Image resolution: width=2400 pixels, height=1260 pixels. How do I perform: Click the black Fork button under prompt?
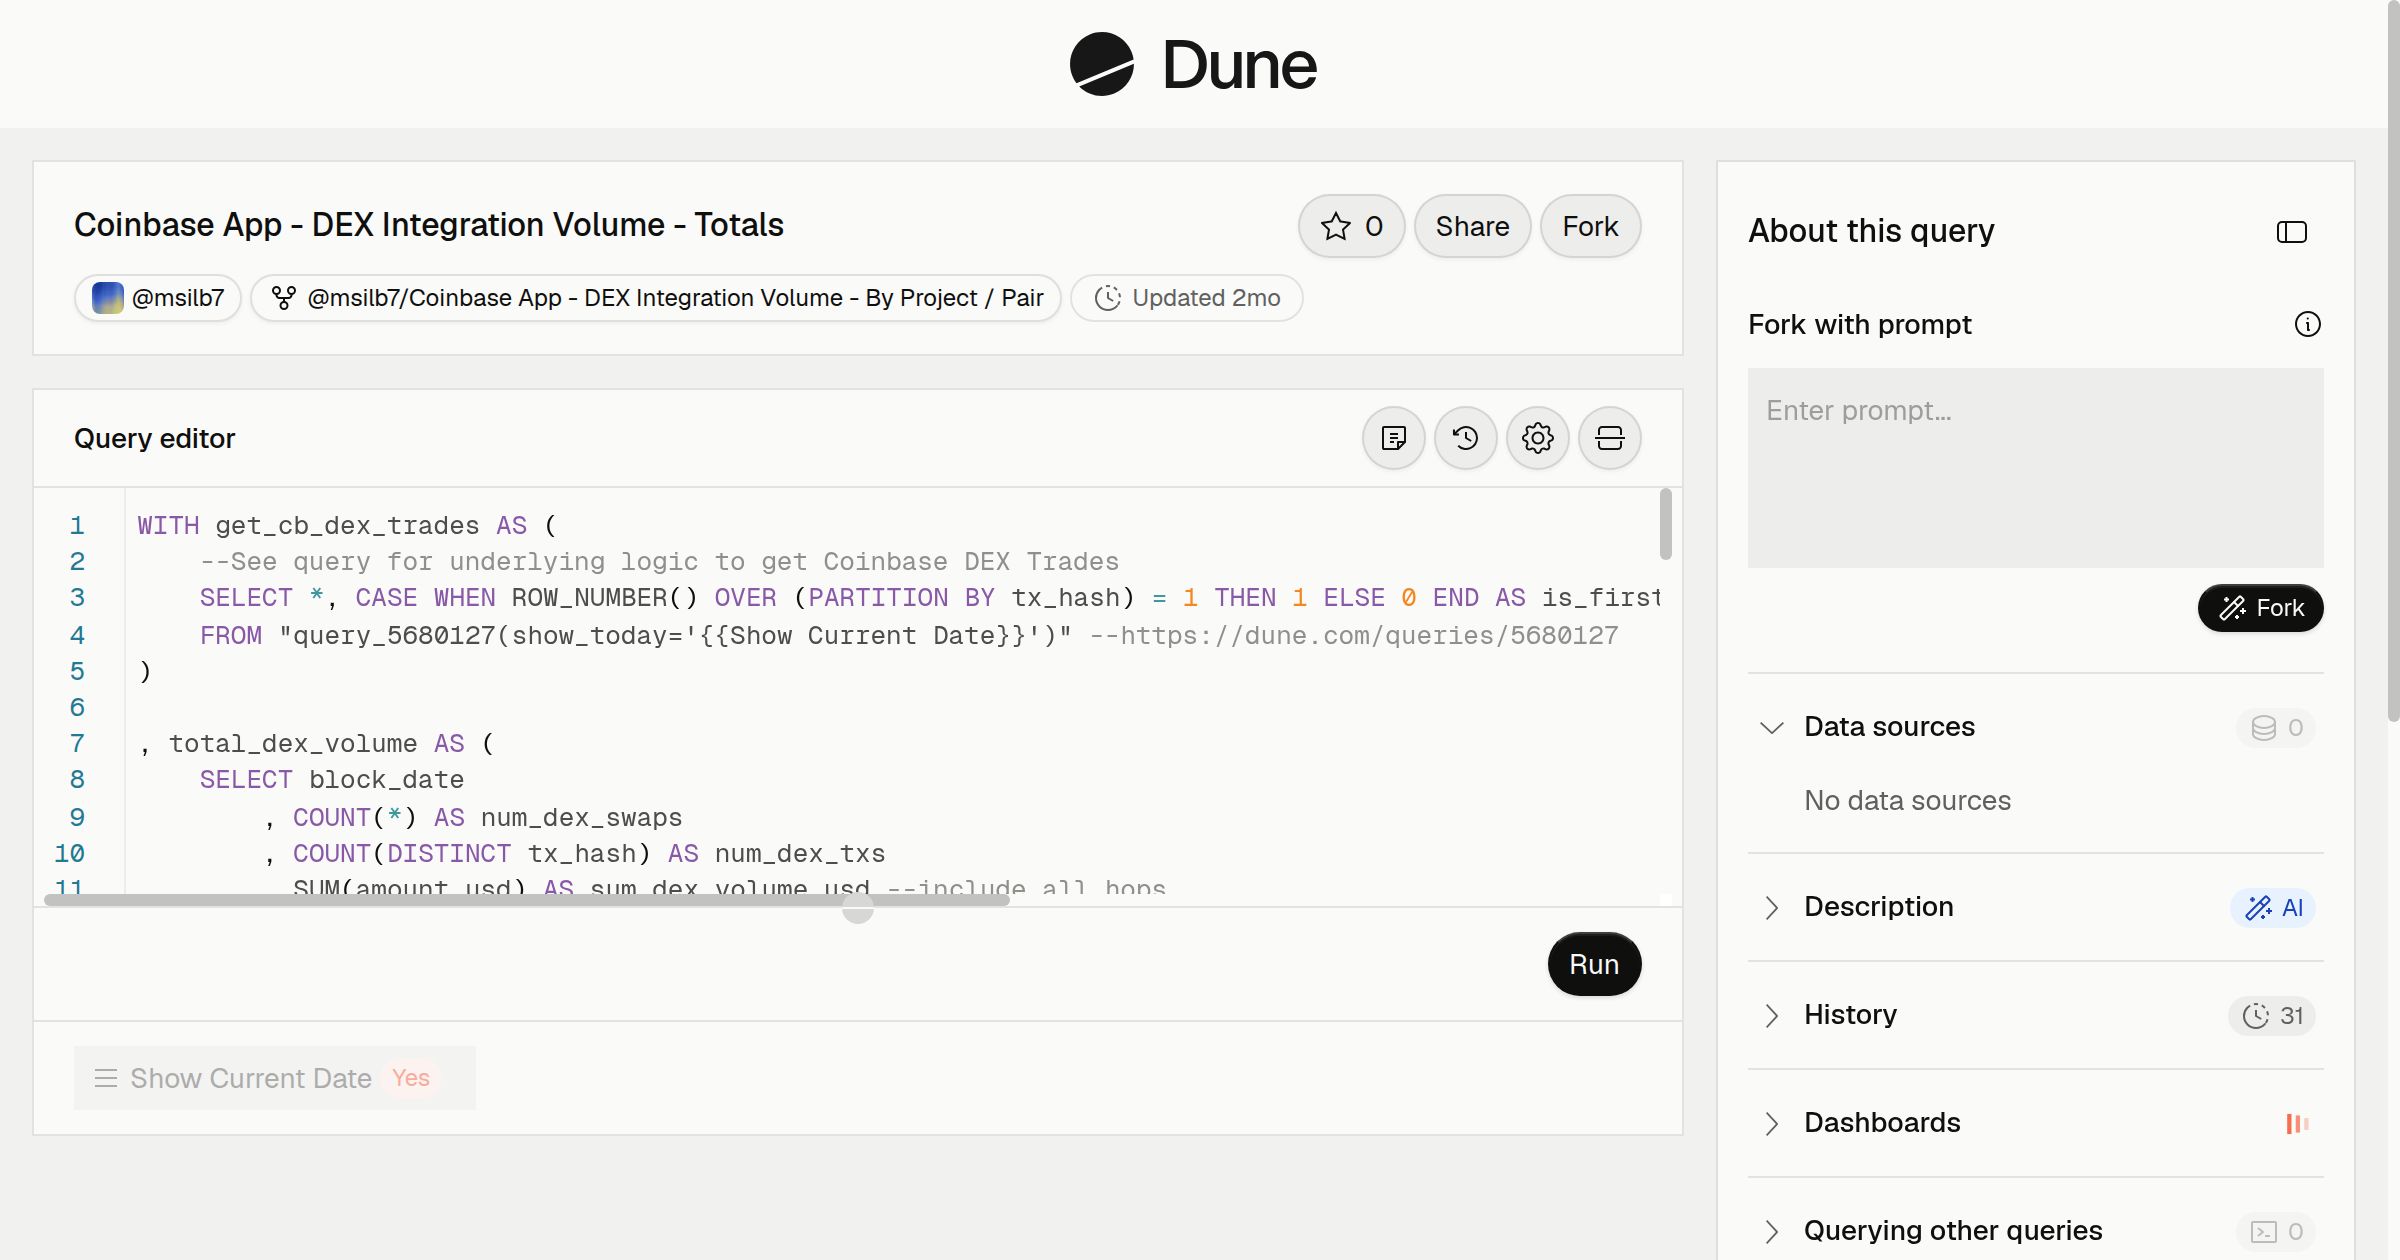click(x=2261, y=608)
